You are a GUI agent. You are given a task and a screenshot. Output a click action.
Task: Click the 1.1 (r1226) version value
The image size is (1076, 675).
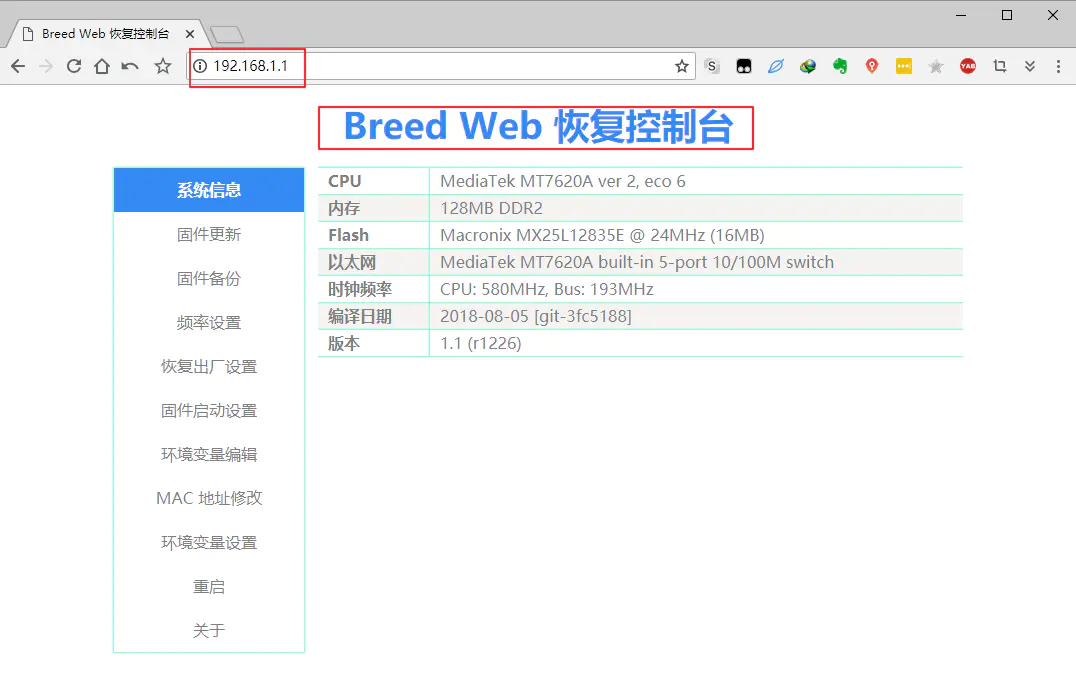(x=480, y=343)
